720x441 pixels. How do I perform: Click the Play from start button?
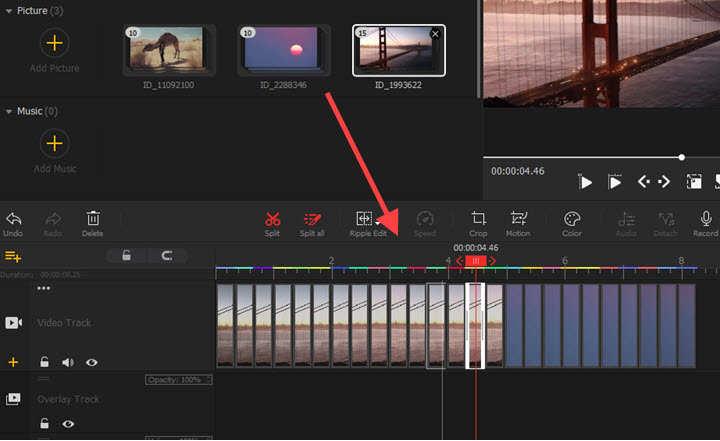click(x=585, y=182)
